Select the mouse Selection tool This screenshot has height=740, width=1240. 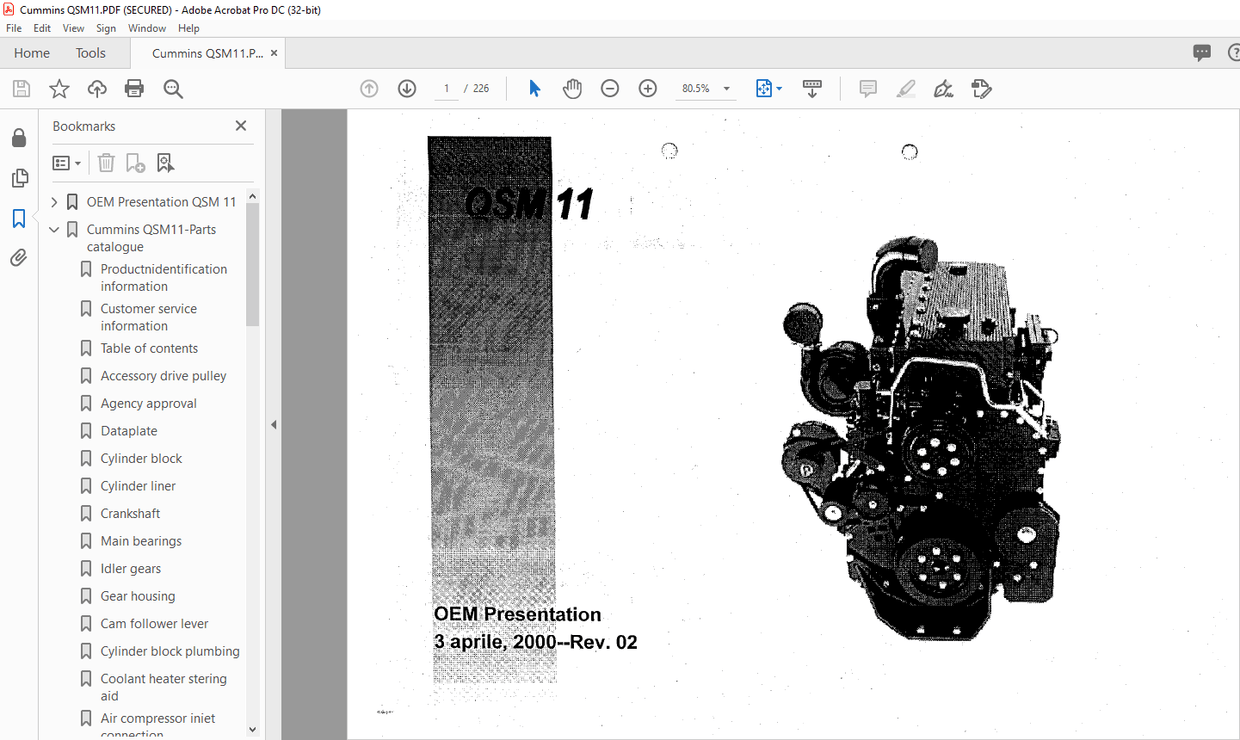(535, 88)
